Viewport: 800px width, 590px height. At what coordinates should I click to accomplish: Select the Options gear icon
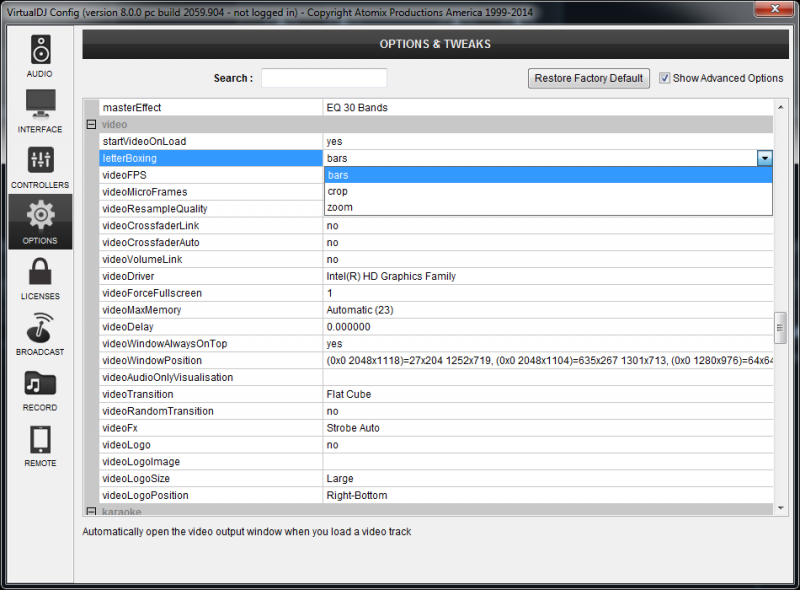point(40,215)
